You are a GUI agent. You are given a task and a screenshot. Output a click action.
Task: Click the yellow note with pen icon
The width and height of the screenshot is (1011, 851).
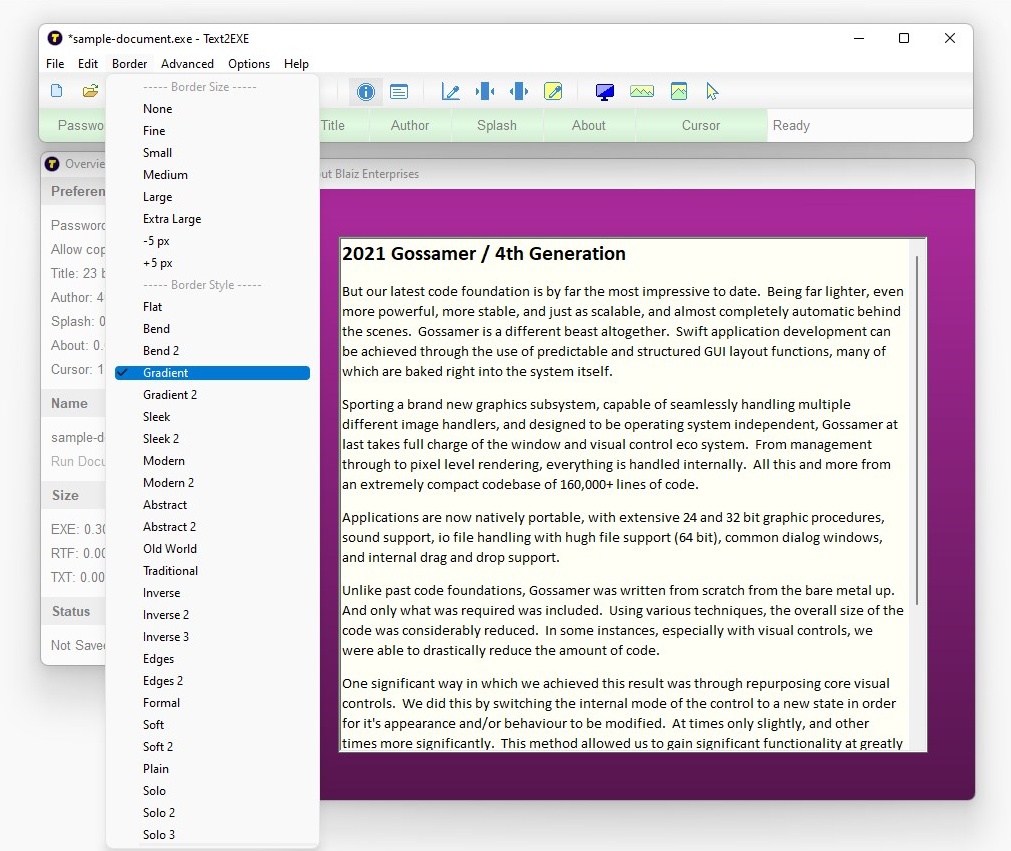click(553, 92)
